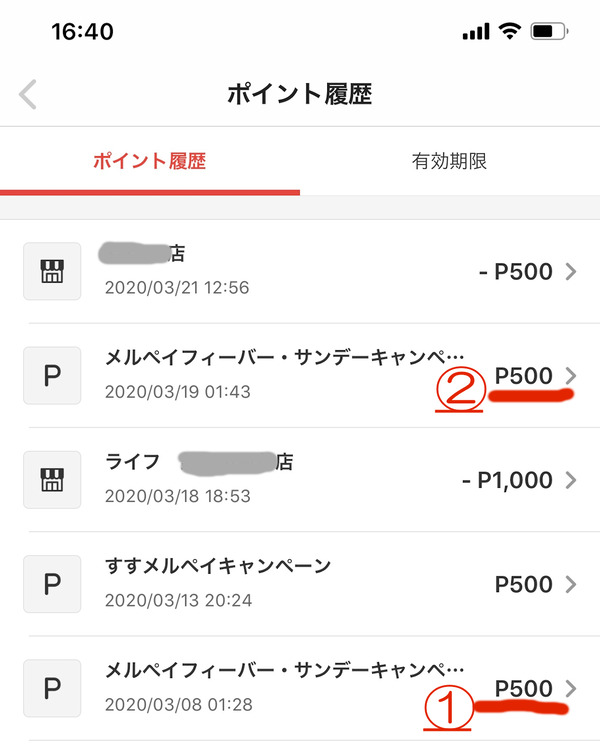This screenshot has width=600, height=755.
Task: Open chevron next to P500 on 03/19
Action: 571,375
